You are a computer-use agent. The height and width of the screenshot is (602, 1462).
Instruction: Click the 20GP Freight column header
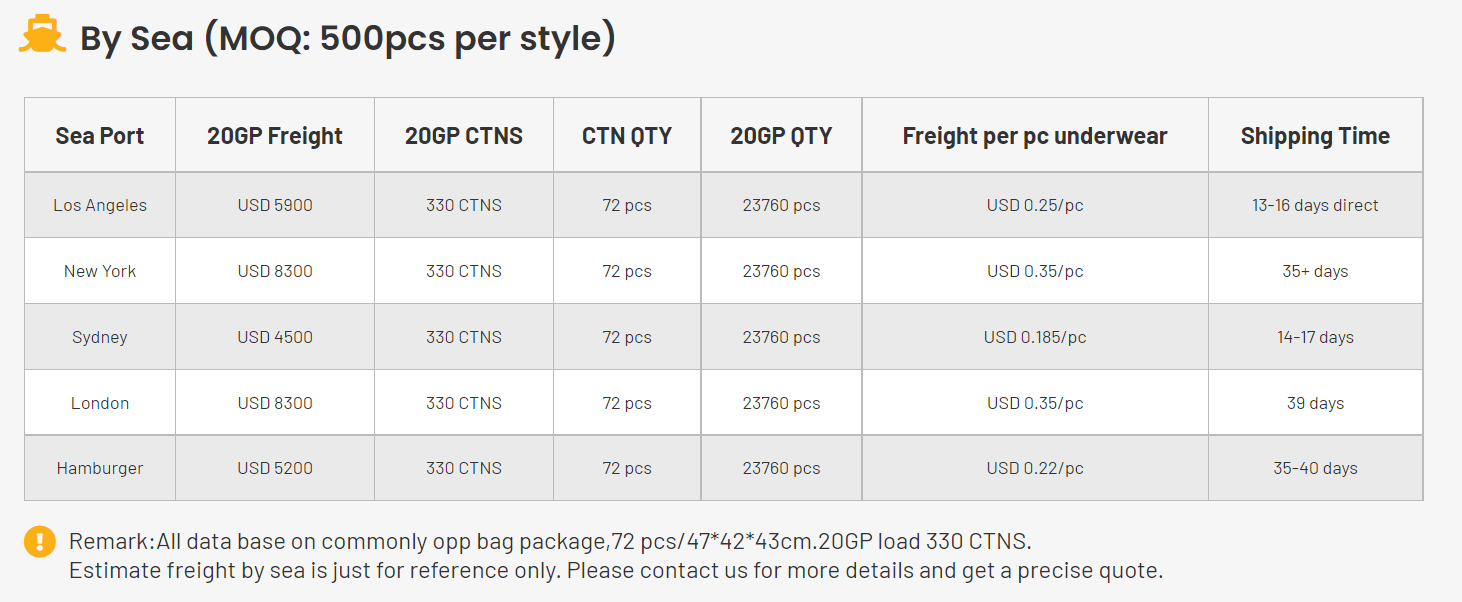coord(275,136)
